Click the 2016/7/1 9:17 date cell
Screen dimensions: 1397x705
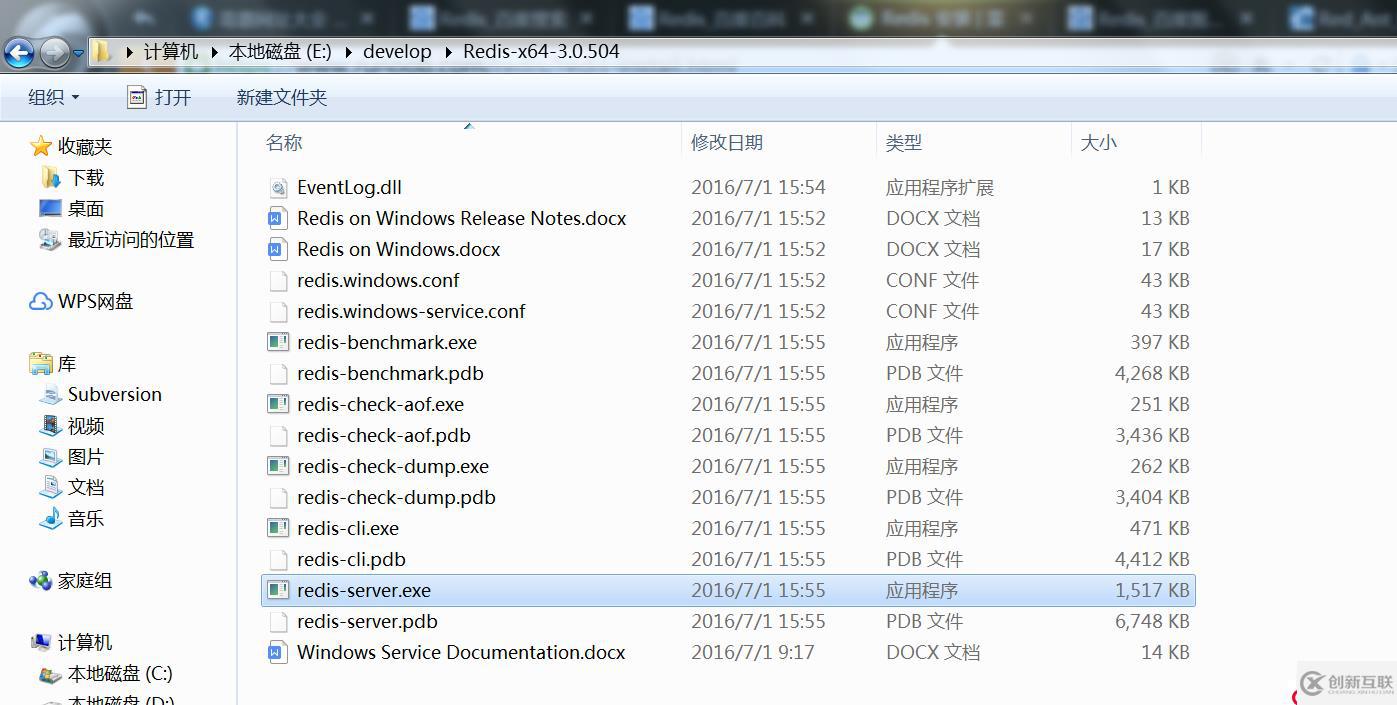pyautogui.click(x=753, y=652)
